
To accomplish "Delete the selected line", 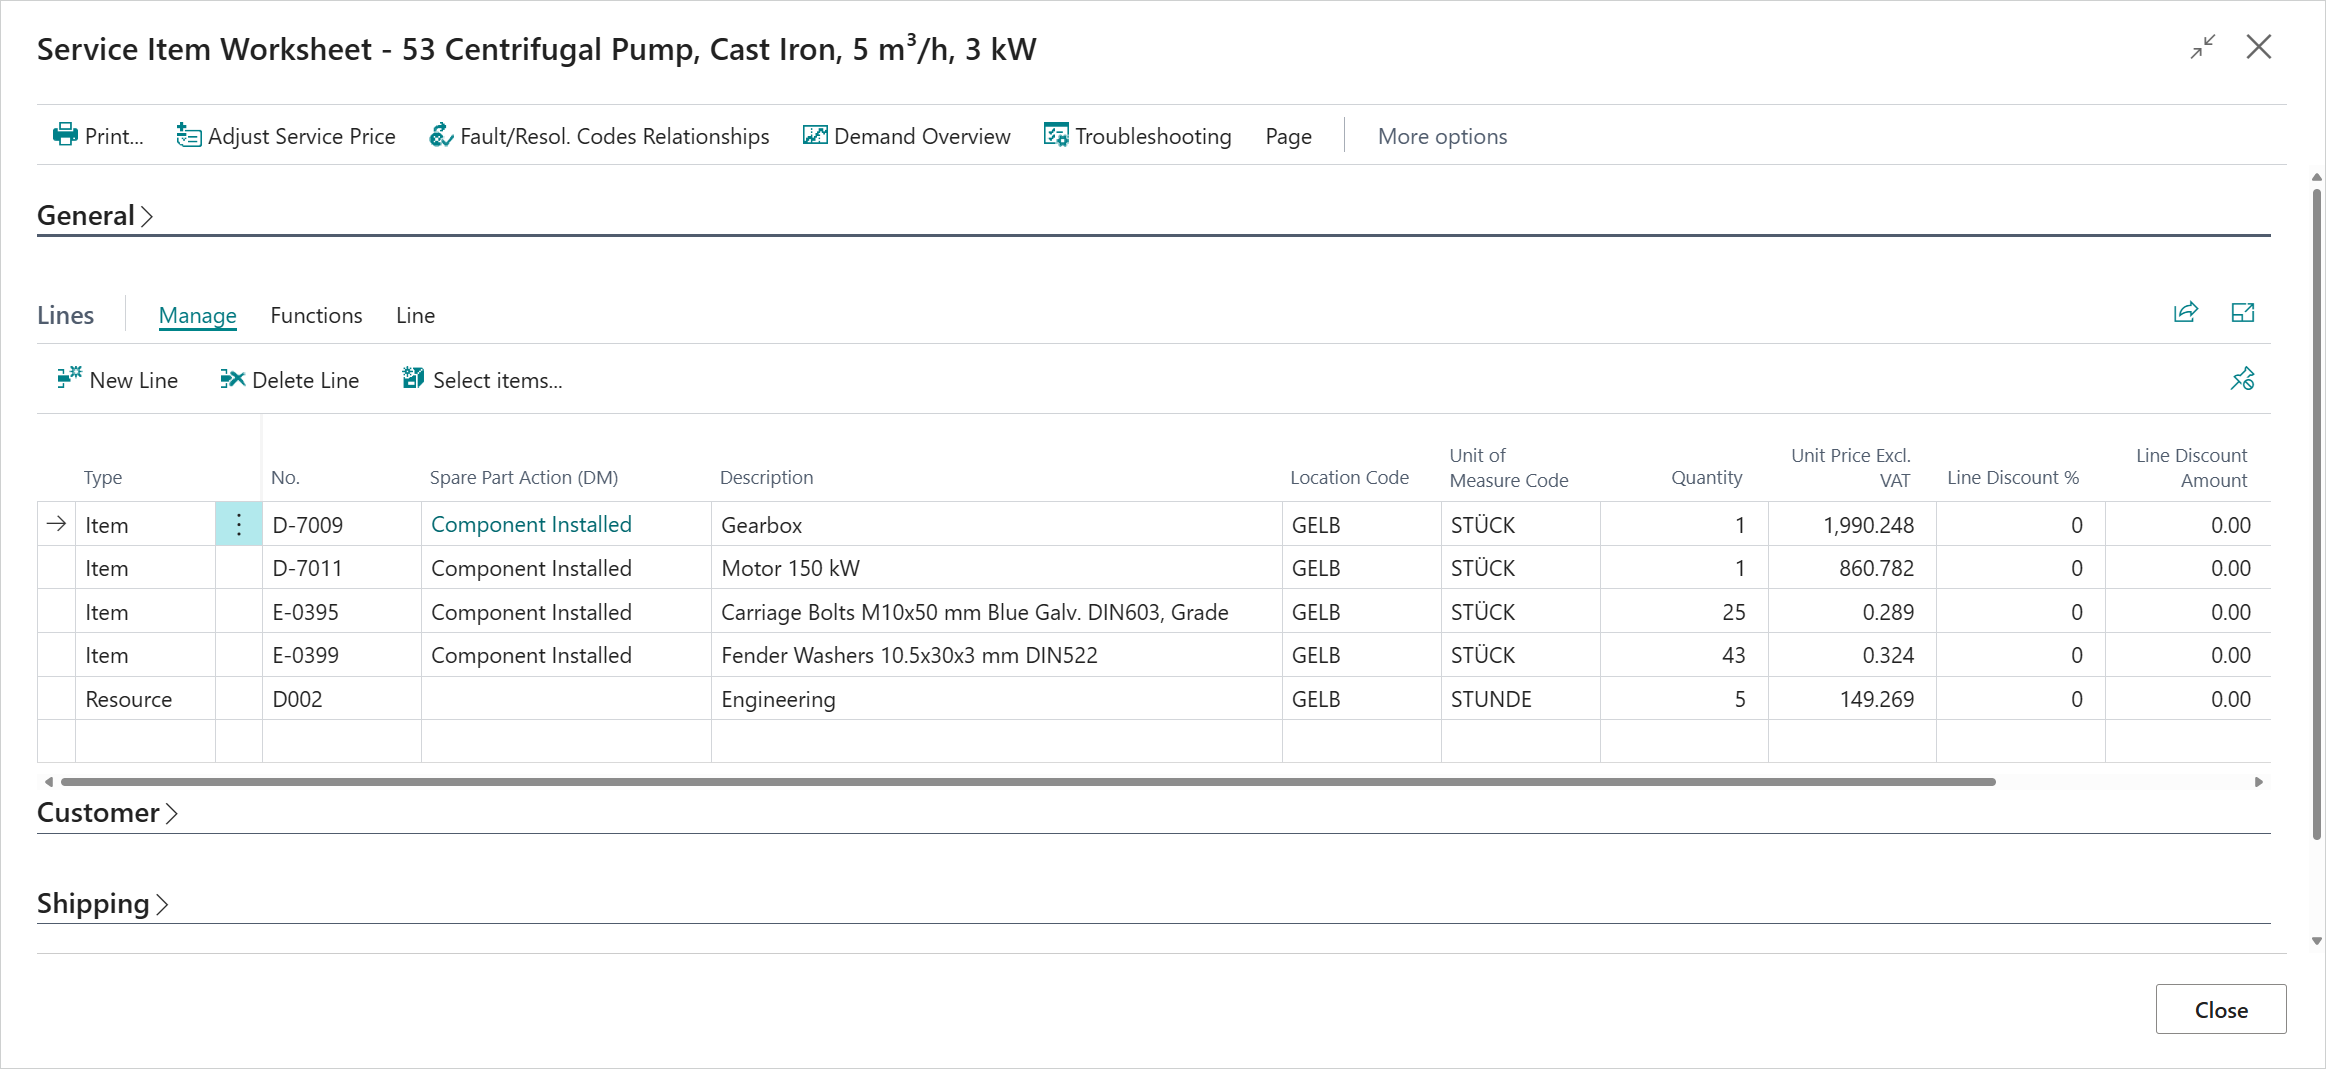I will pos(288,380).
